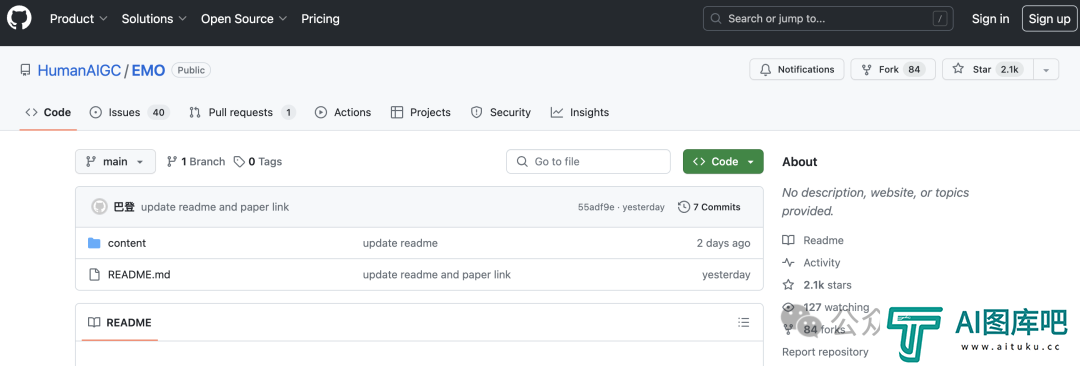Click the pulse icon beside Activity
Image resolution: width=1080 pixels, height=366 pixels.
[x=788, y=263]
